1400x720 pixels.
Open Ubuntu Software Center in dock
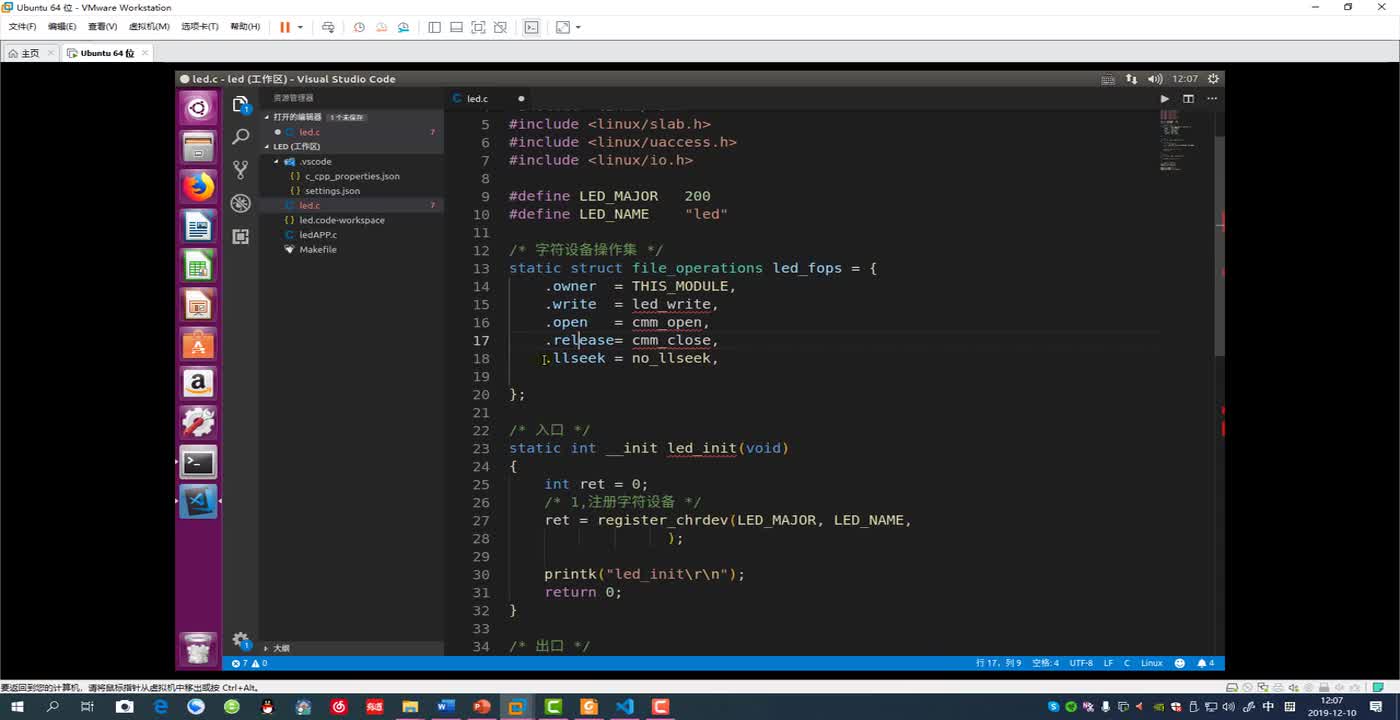click(x=198, y=344)
